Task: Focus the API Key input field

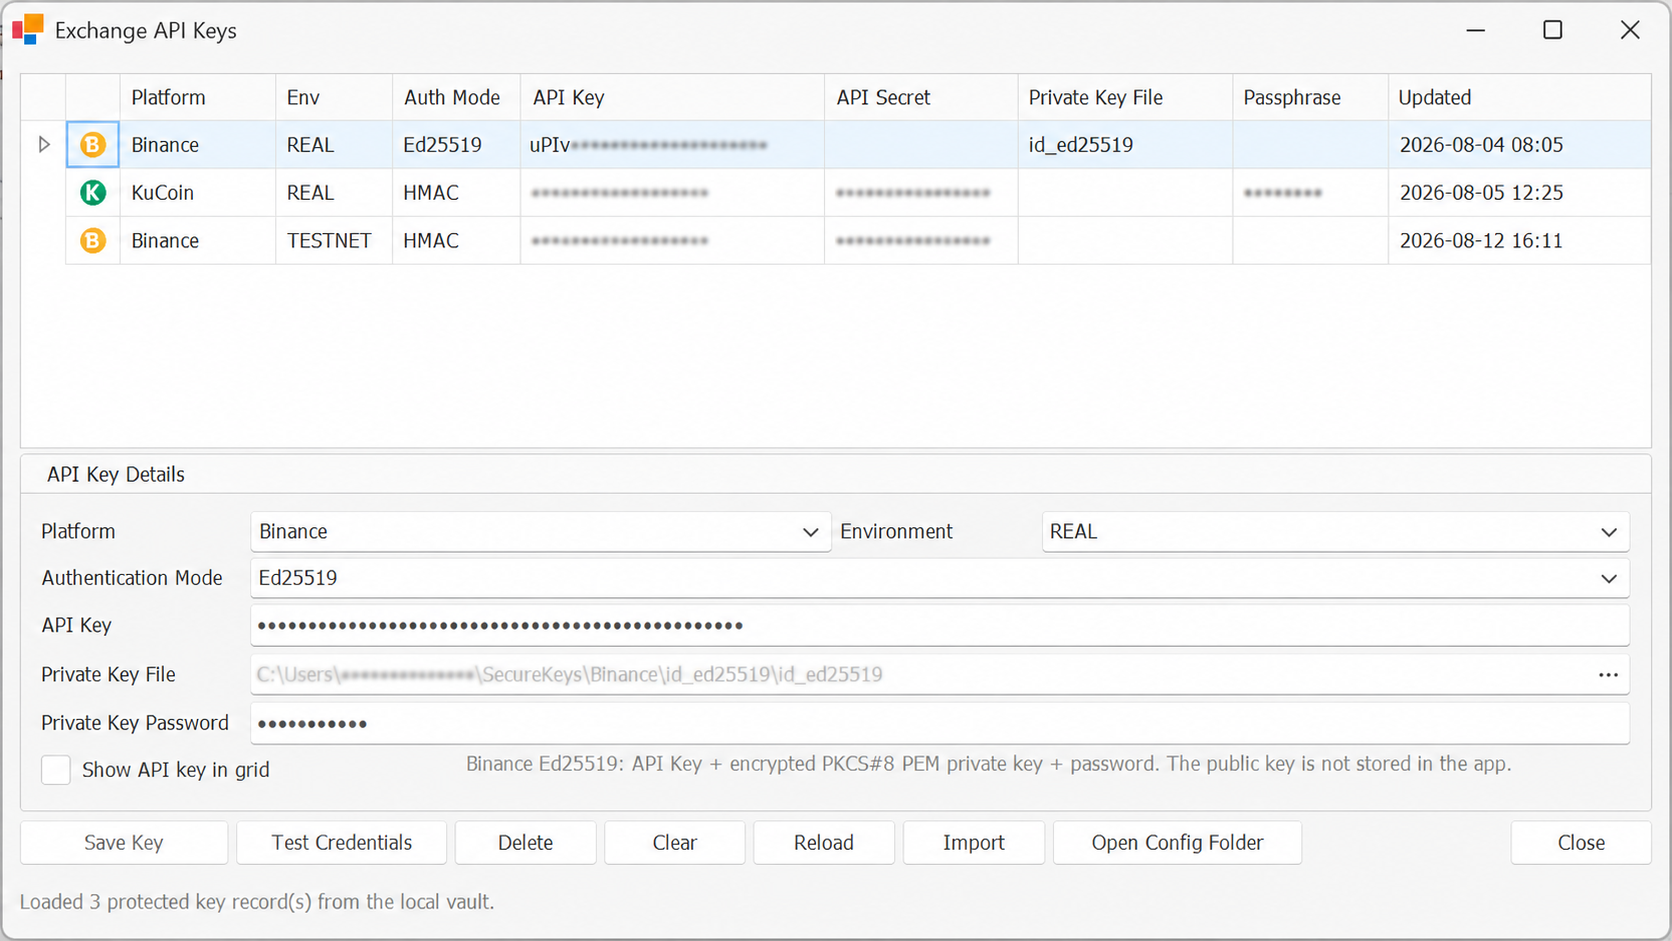Action: (940, 626)
